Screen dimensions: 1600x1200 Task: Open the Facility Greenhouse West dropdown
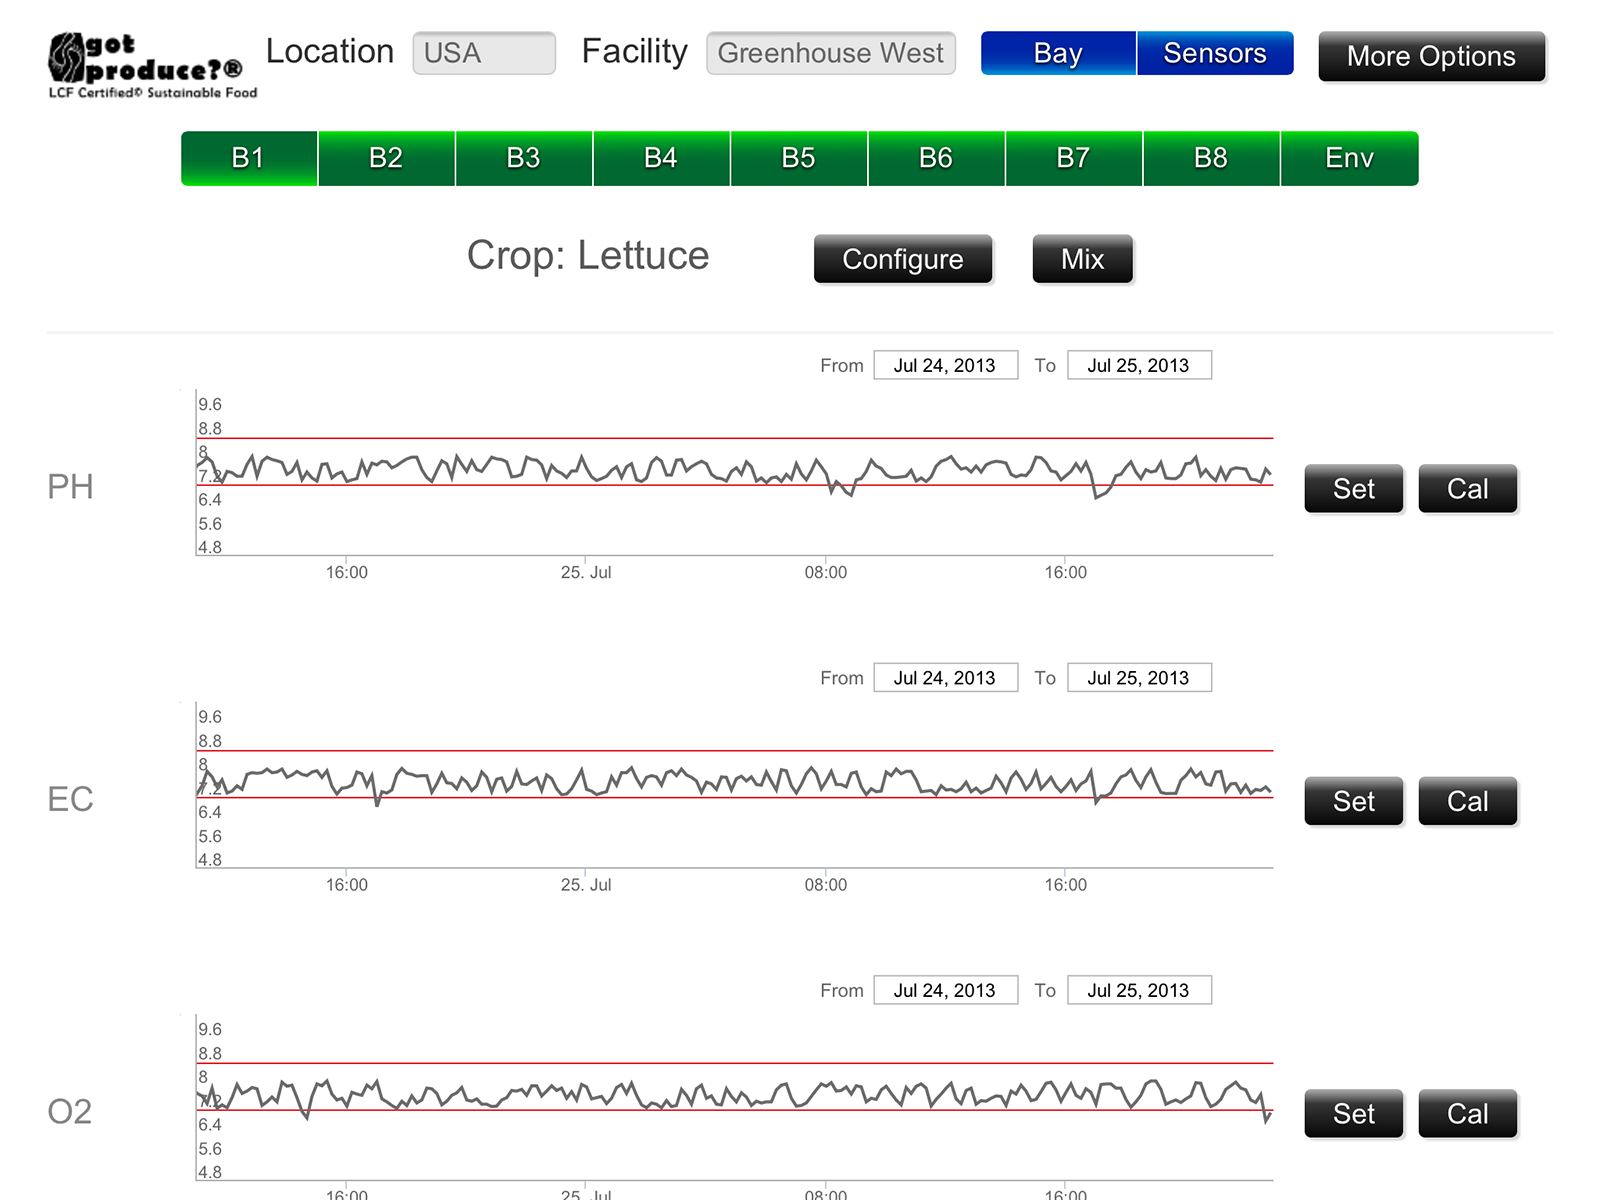[830, 53]
